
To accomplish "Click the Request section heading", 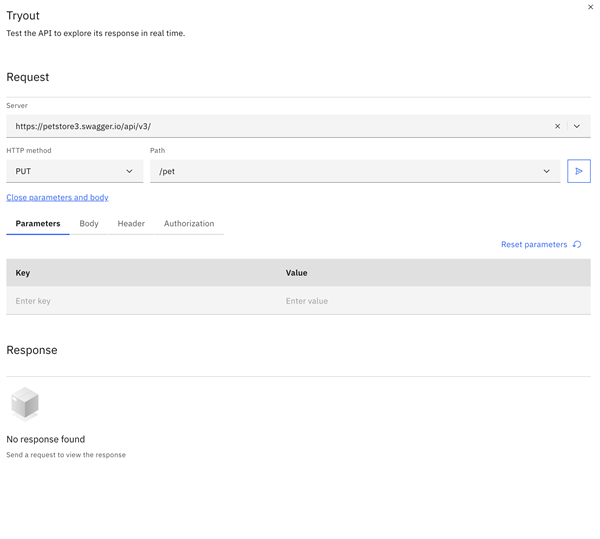I will (28, 77).
